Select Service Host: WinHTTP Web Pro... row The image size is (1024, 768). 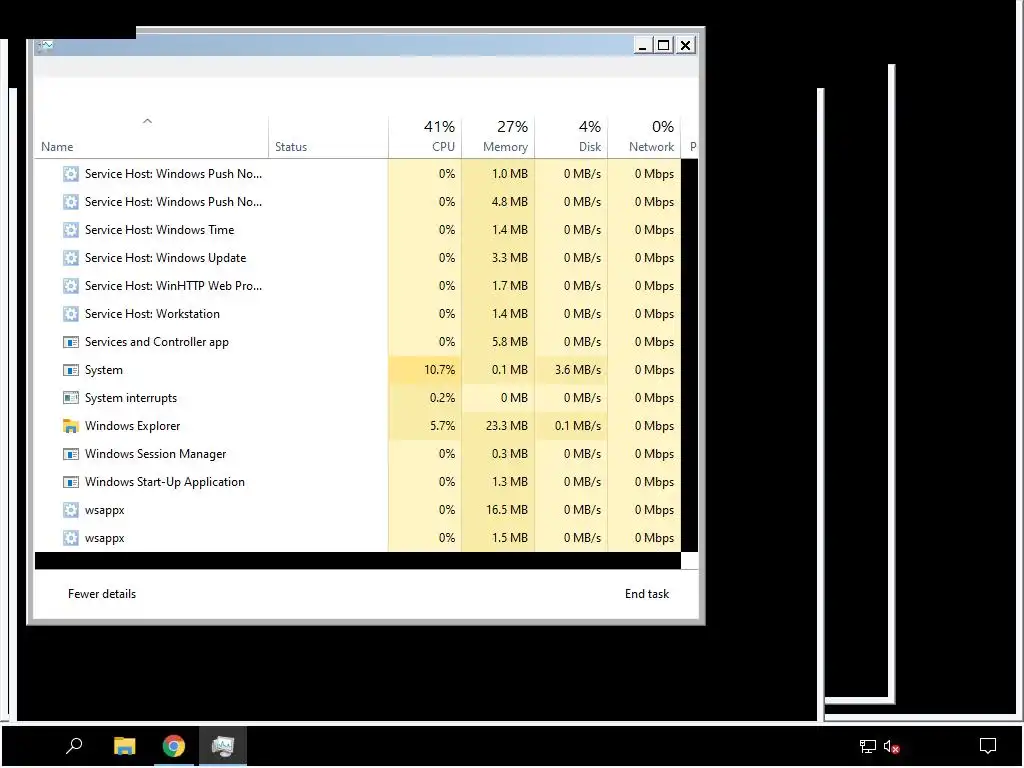(357, 286)
